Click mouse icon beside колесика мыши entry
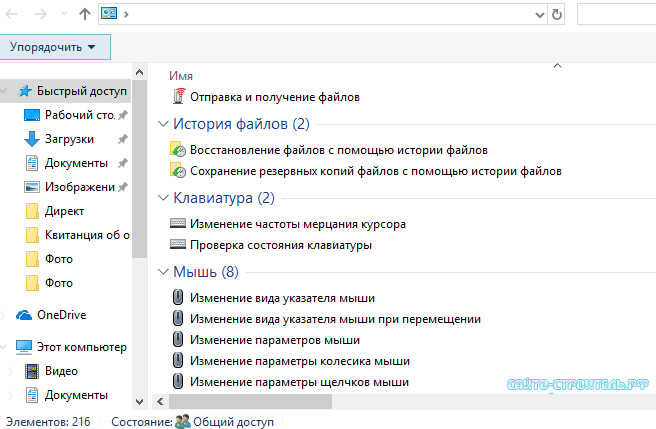656x429 pixels. (x=178, y=360)
